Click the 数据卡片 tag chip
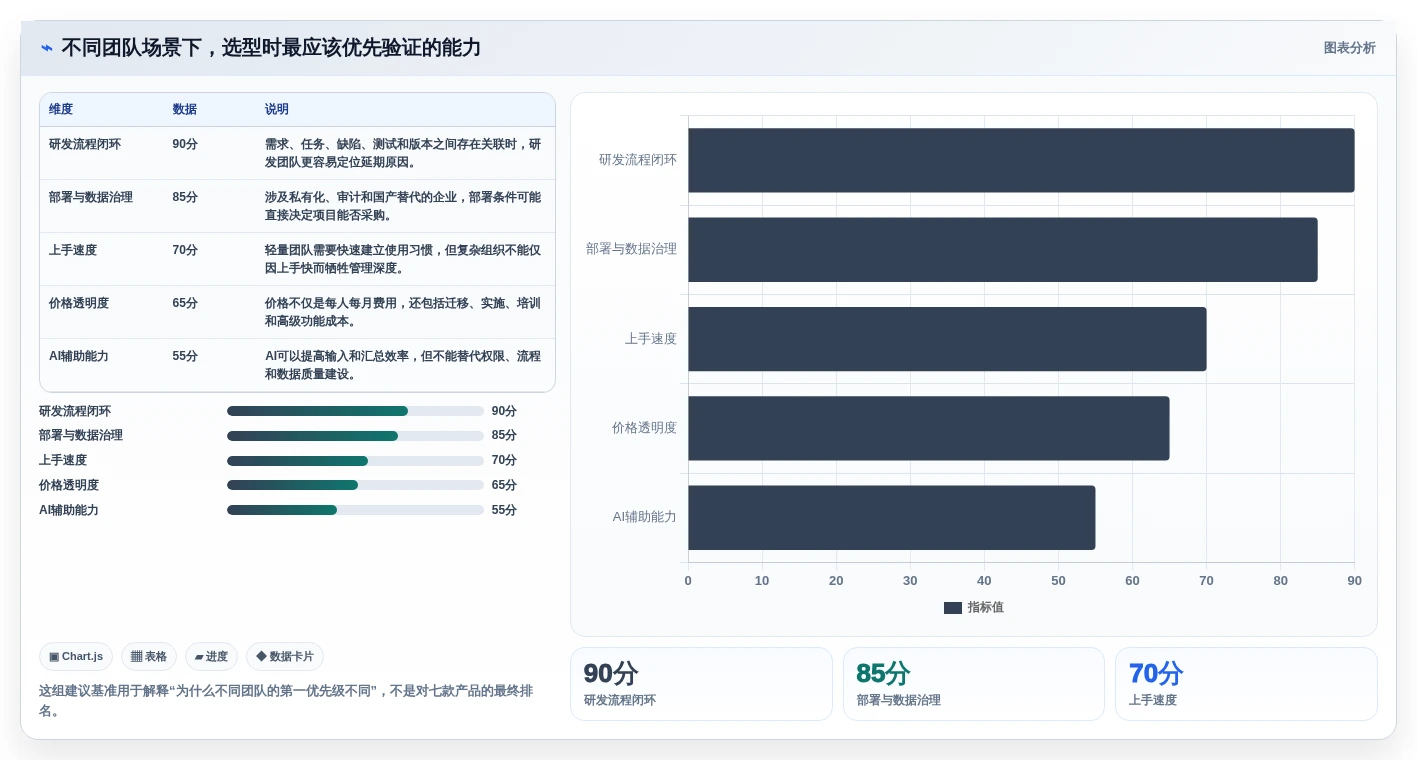The height and width of the screenshot is (760, 1417). [x=285, y=657]
